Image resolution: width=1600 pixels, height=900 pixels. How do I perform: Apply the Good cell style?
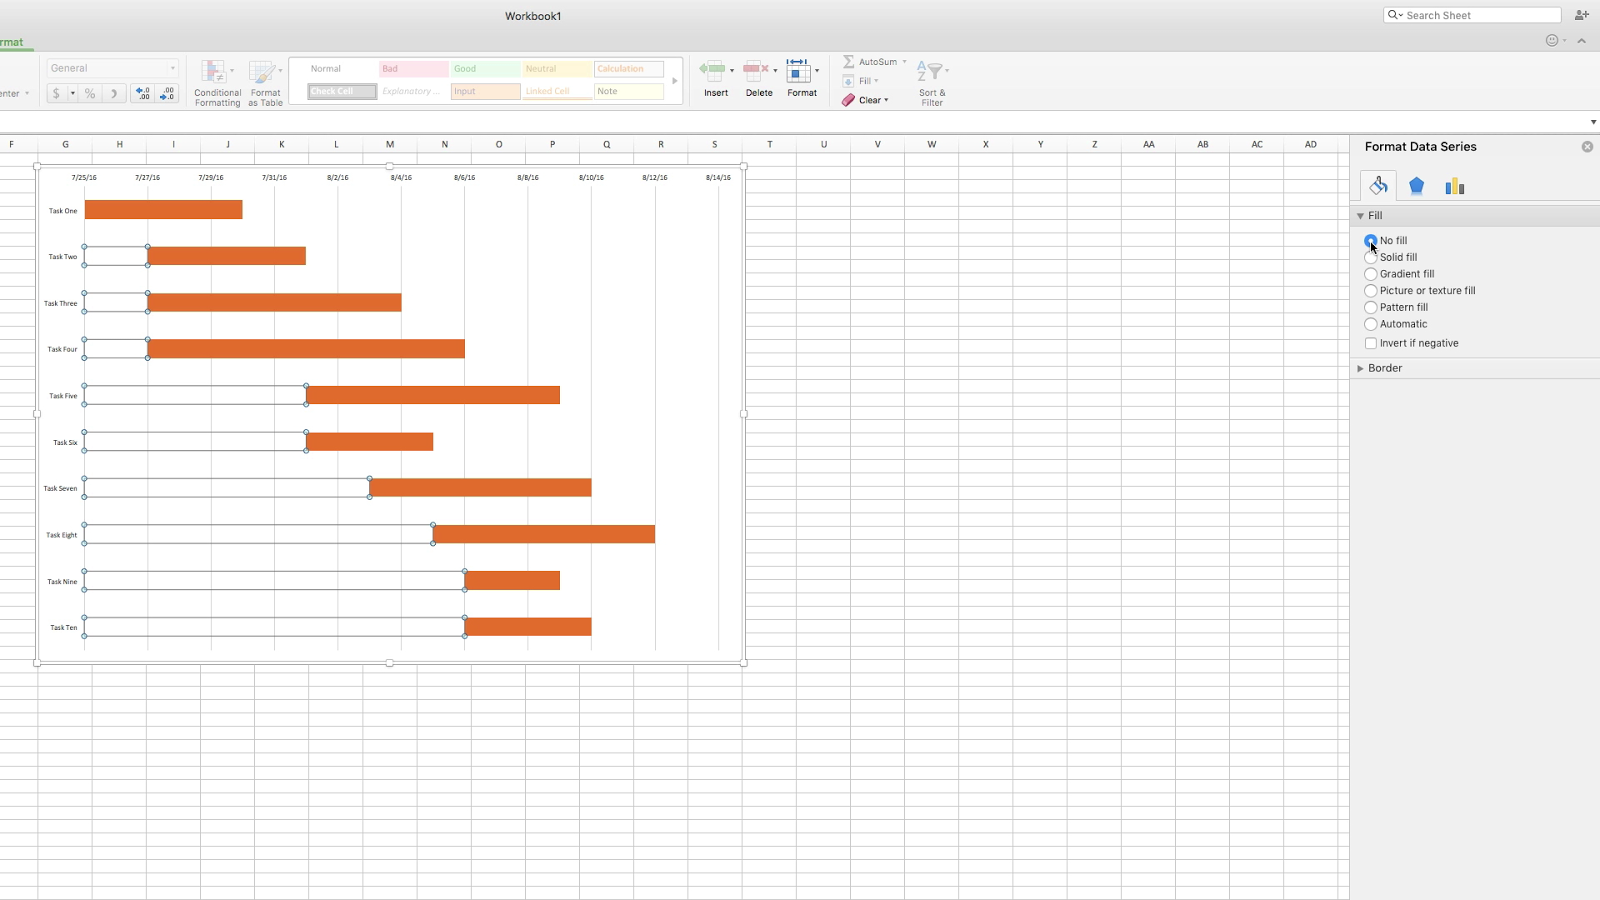click(x=484, y=68)
